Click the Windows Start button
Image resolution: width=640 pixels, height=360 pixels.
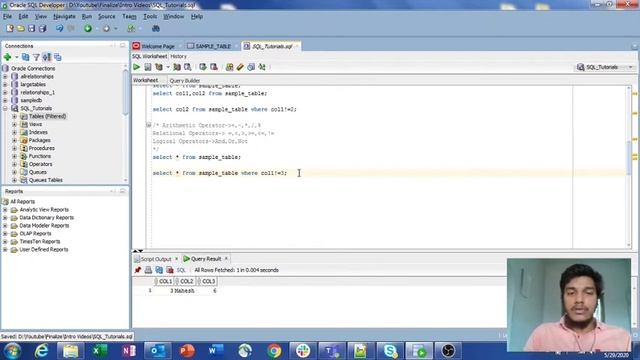[11, 351]
